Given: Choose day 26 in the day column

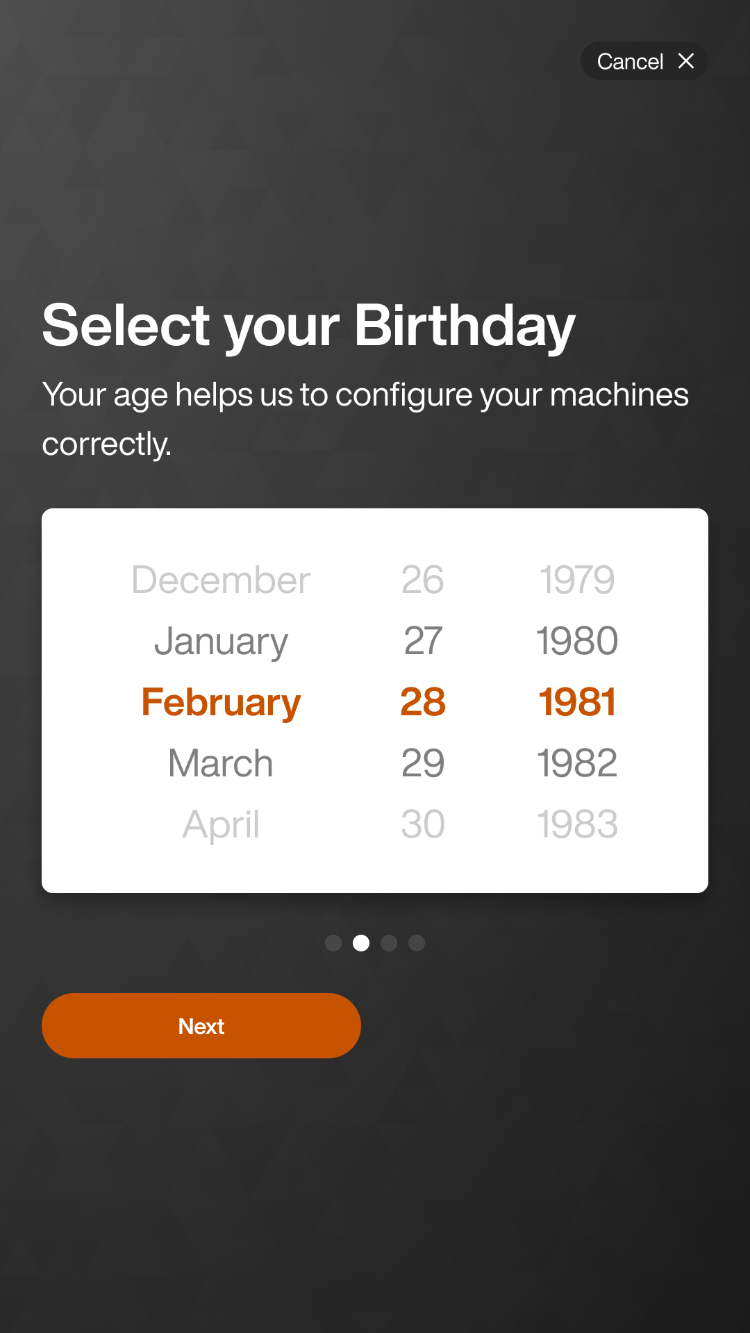Looking at the screenshot, I should coord(423,580).
